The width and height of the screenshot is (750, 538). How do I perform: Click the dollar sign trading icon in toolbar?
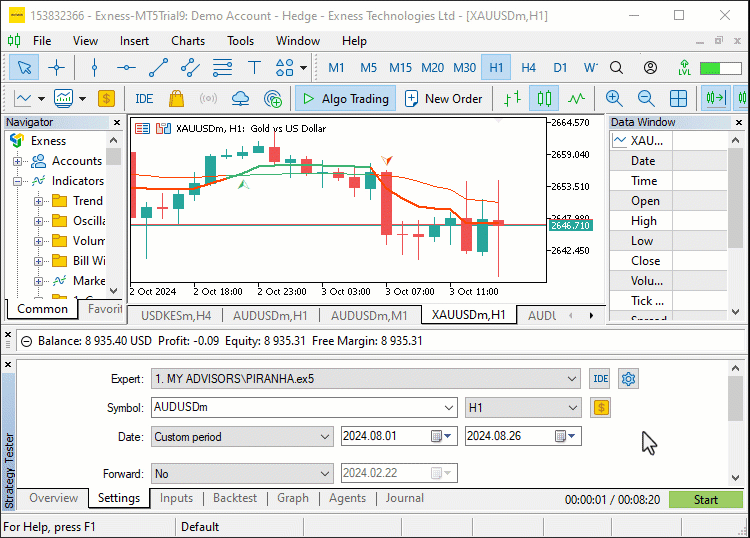106,99
